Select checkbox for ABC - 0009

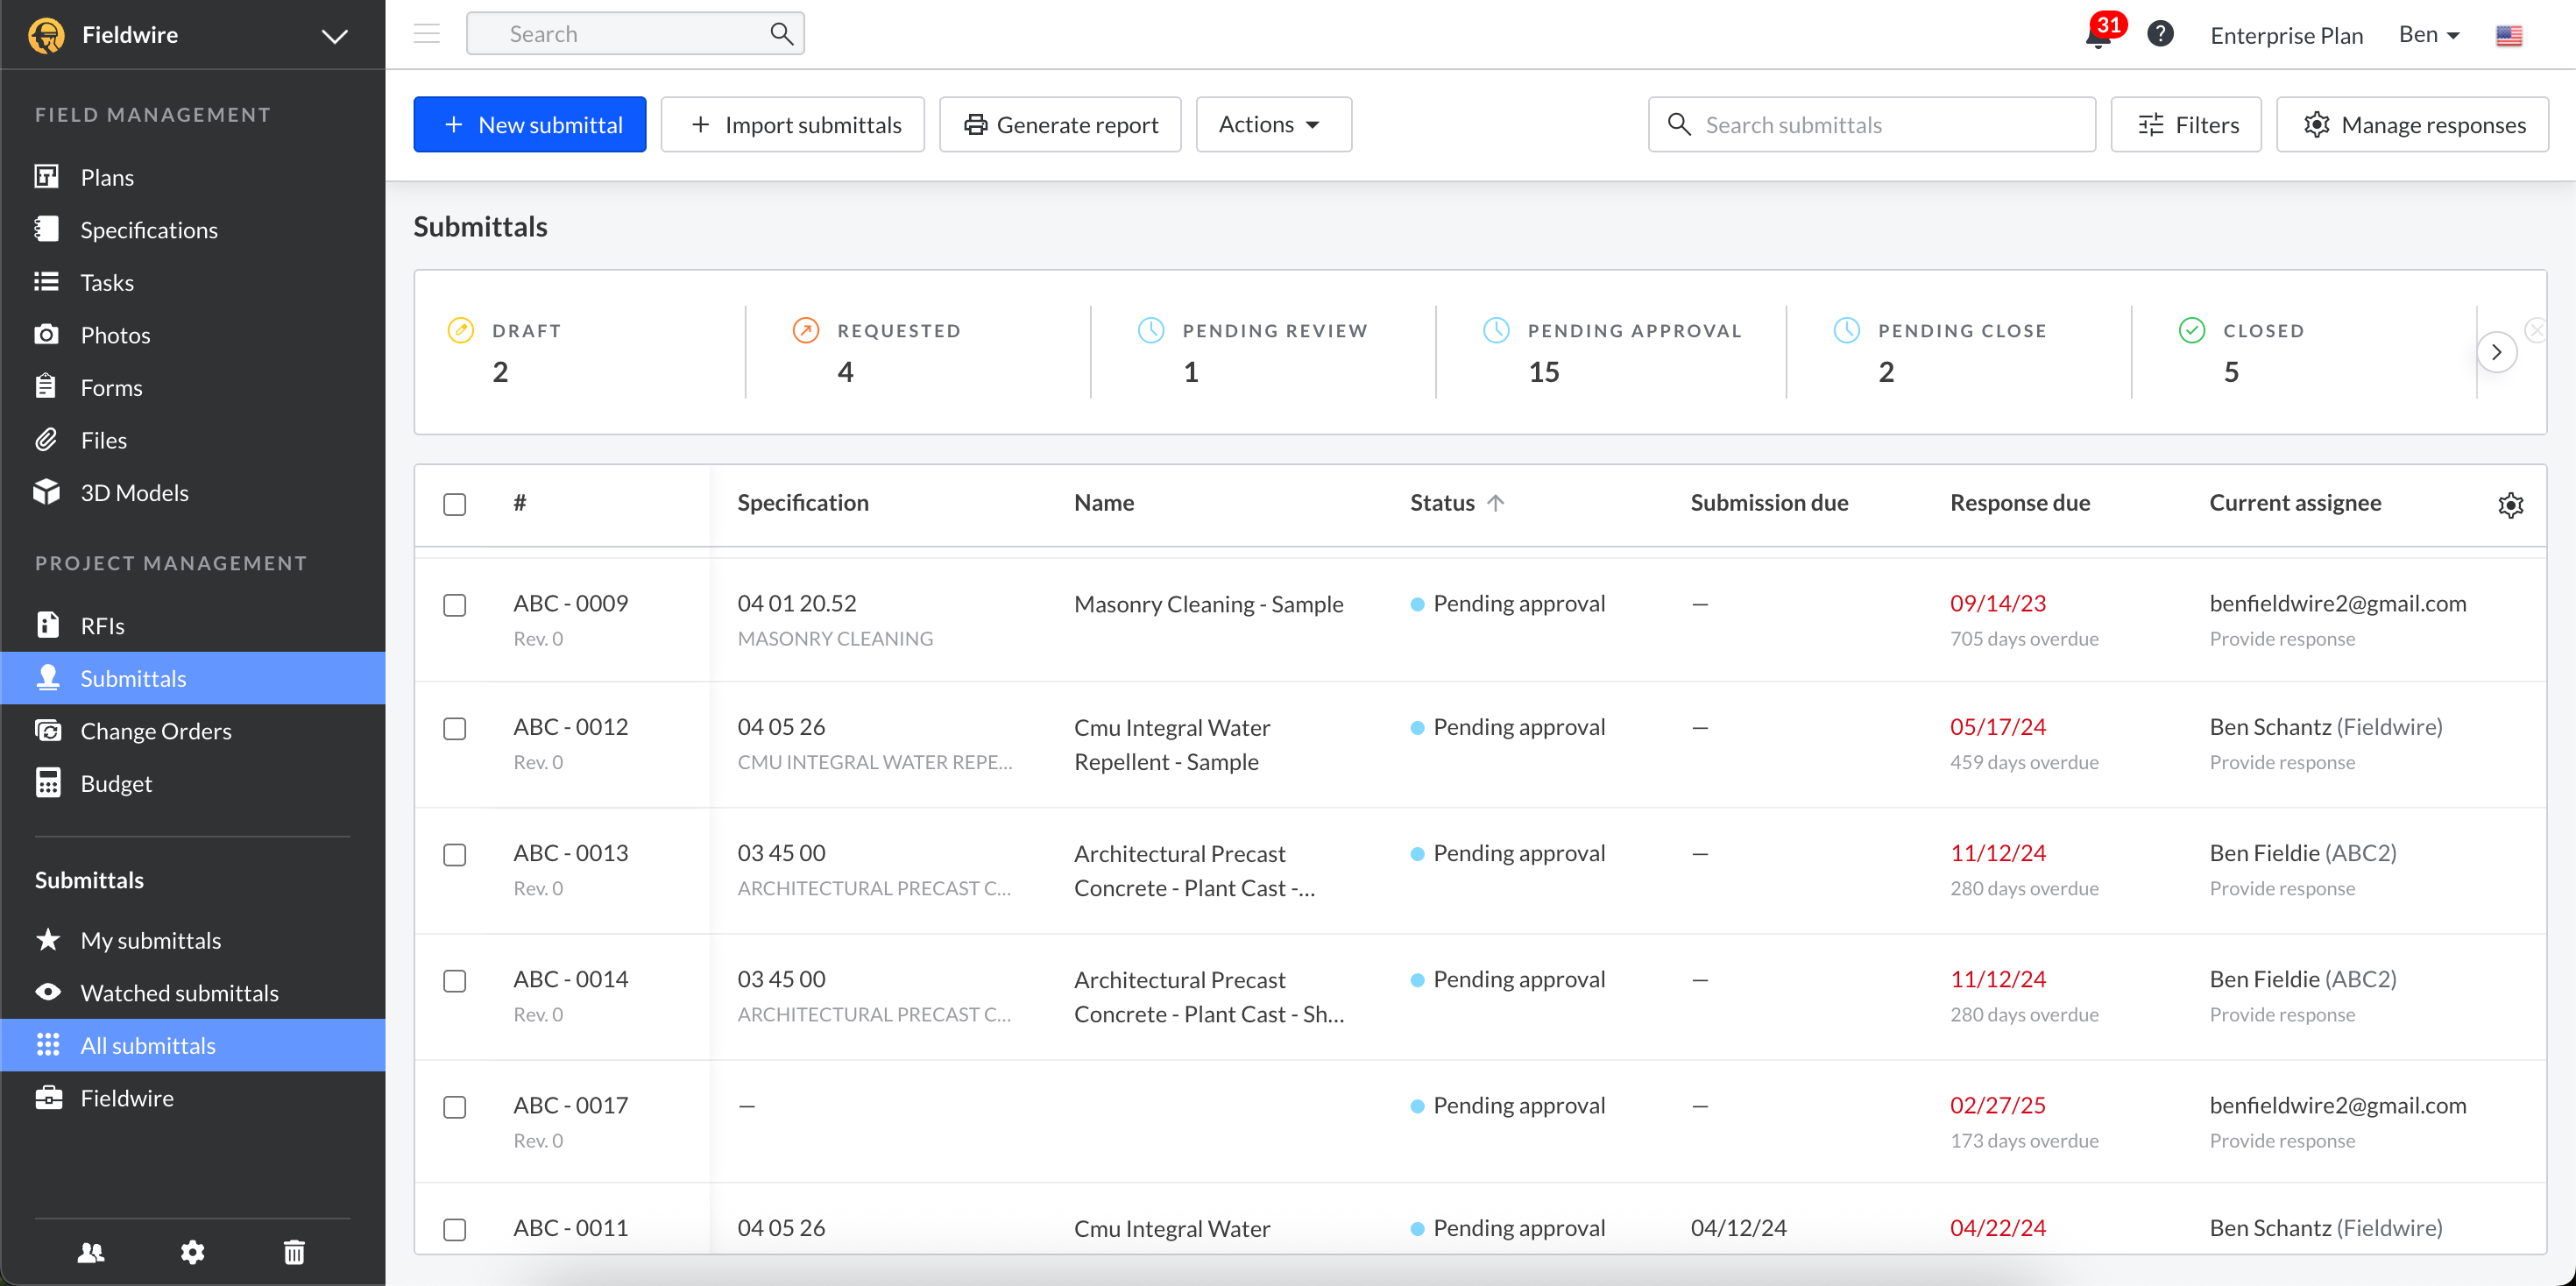[455, 605]
